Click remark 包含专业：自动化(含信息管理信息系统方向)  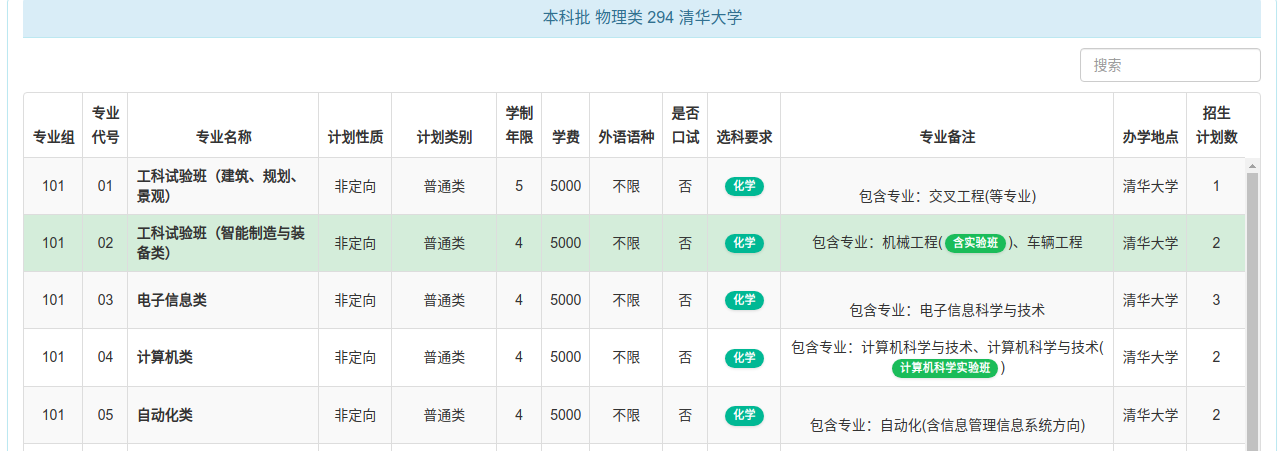(947, 426)
